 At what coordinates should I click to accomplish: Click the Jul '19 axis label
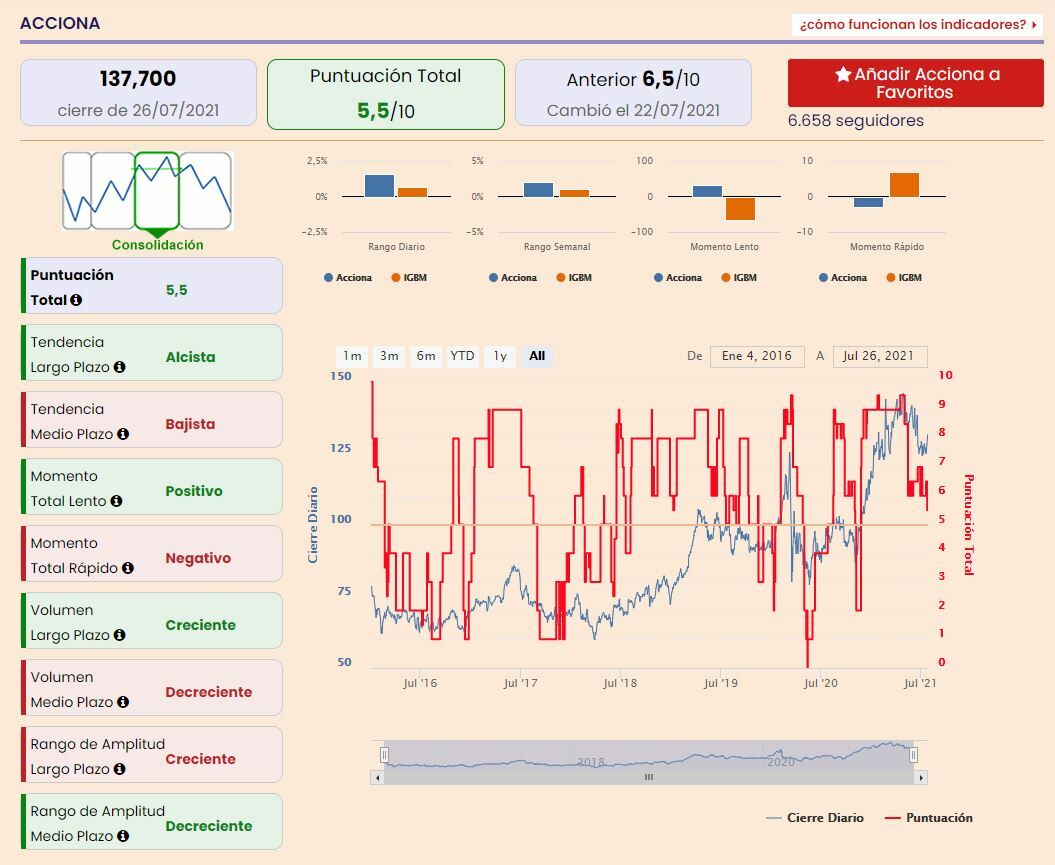[x=721, y=683]
